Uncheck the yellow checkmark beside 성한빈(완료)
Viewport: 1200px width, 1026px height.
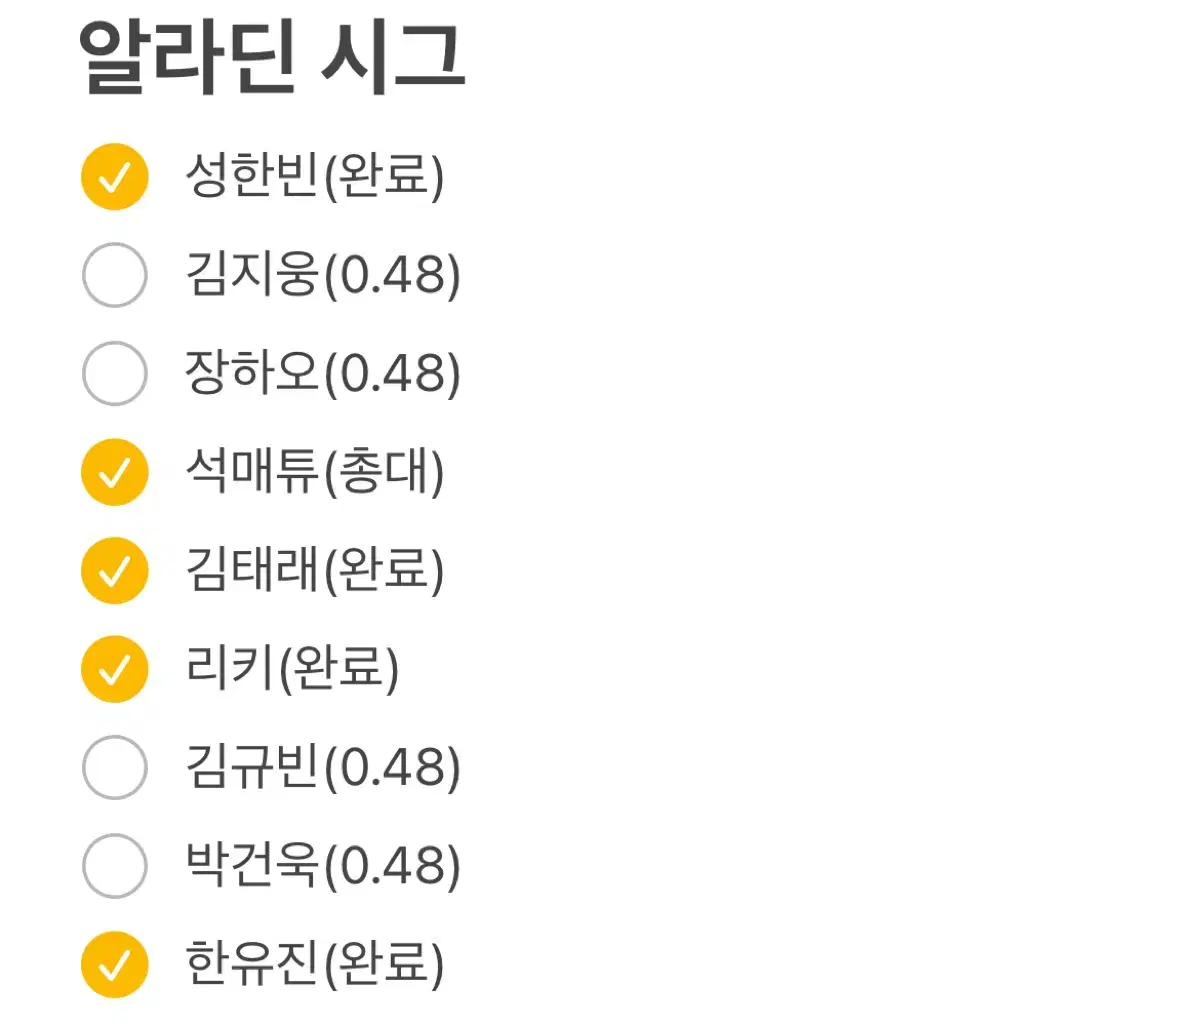click(114, 176)
